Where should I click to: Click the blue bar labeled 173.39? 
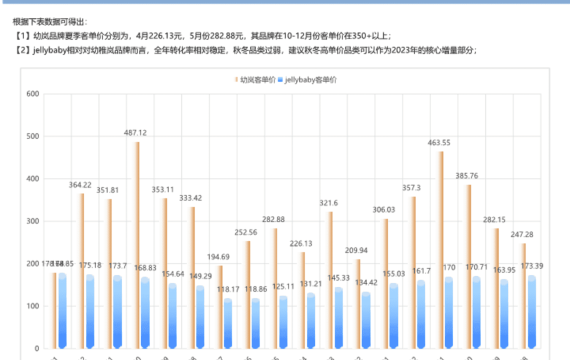pos(532,312)
